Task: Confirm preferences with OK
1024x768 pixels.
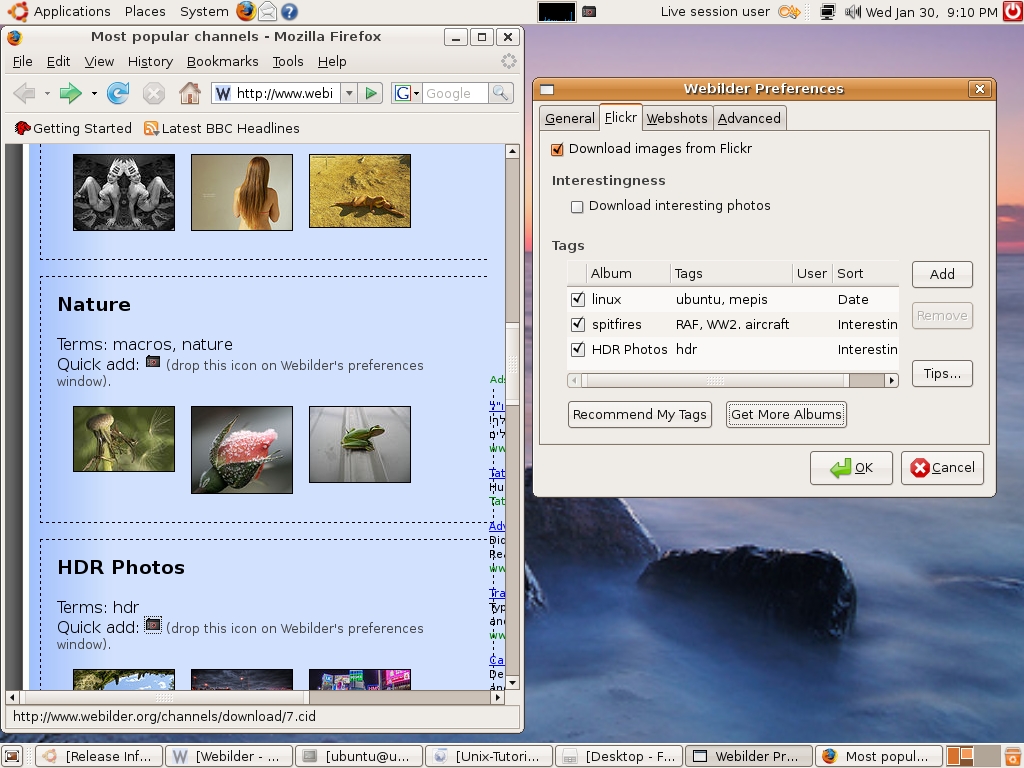Action: pyautogui.click(x=851, y=468)
